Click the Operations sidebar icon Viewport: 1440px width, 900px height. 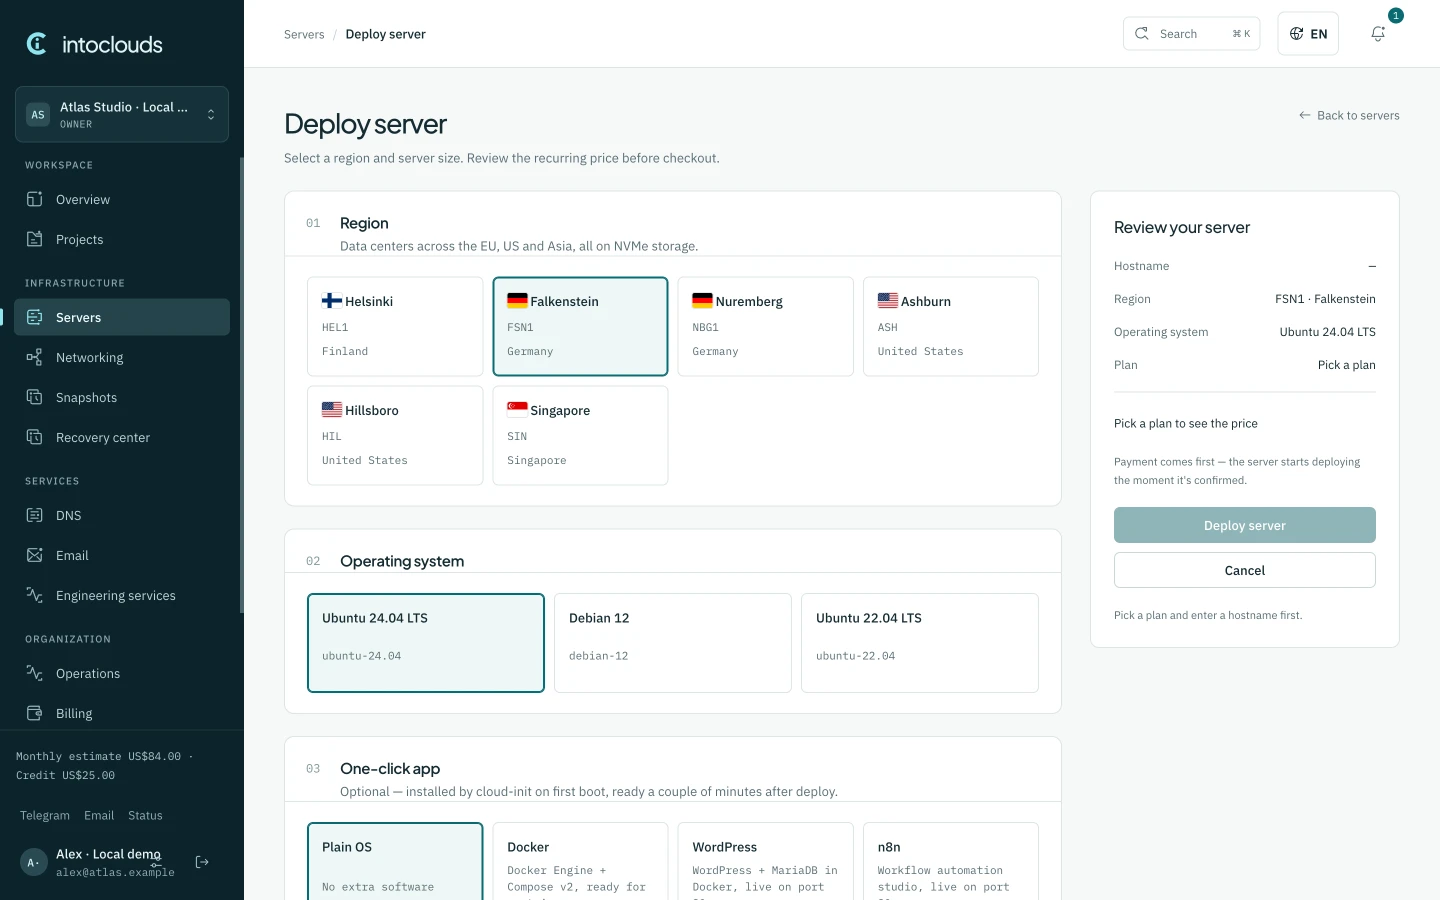pos(35,673)
